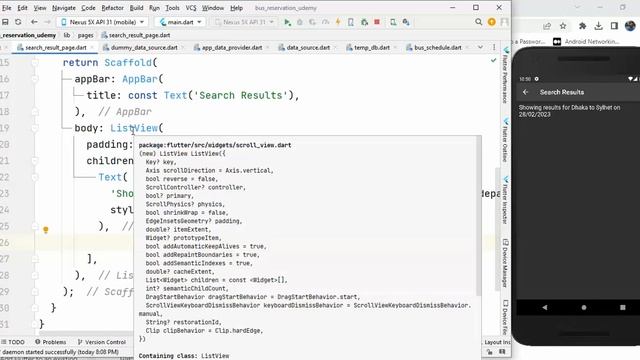
Task: Run the app with the green Run arrow
Action: click(x=287, y=22)
